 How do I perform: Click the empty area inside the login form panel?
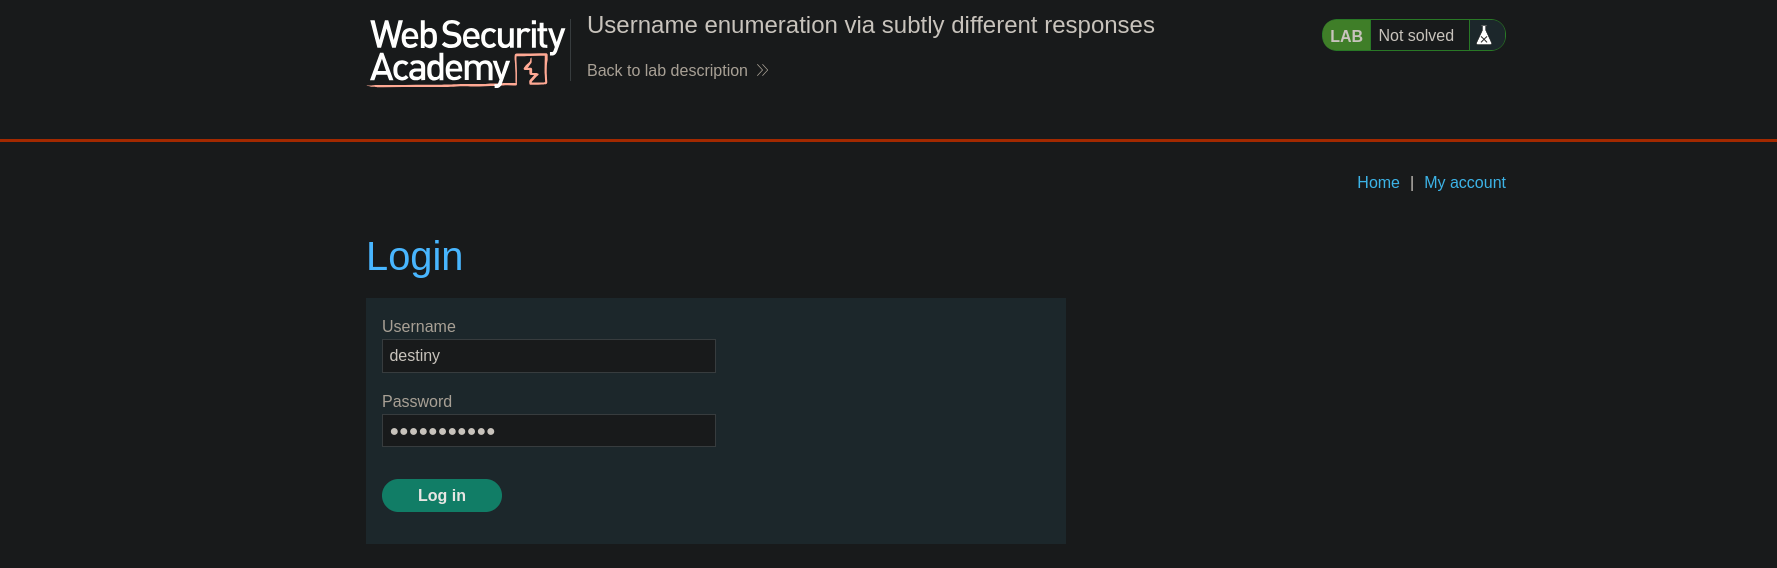click(x=890, y=420)
